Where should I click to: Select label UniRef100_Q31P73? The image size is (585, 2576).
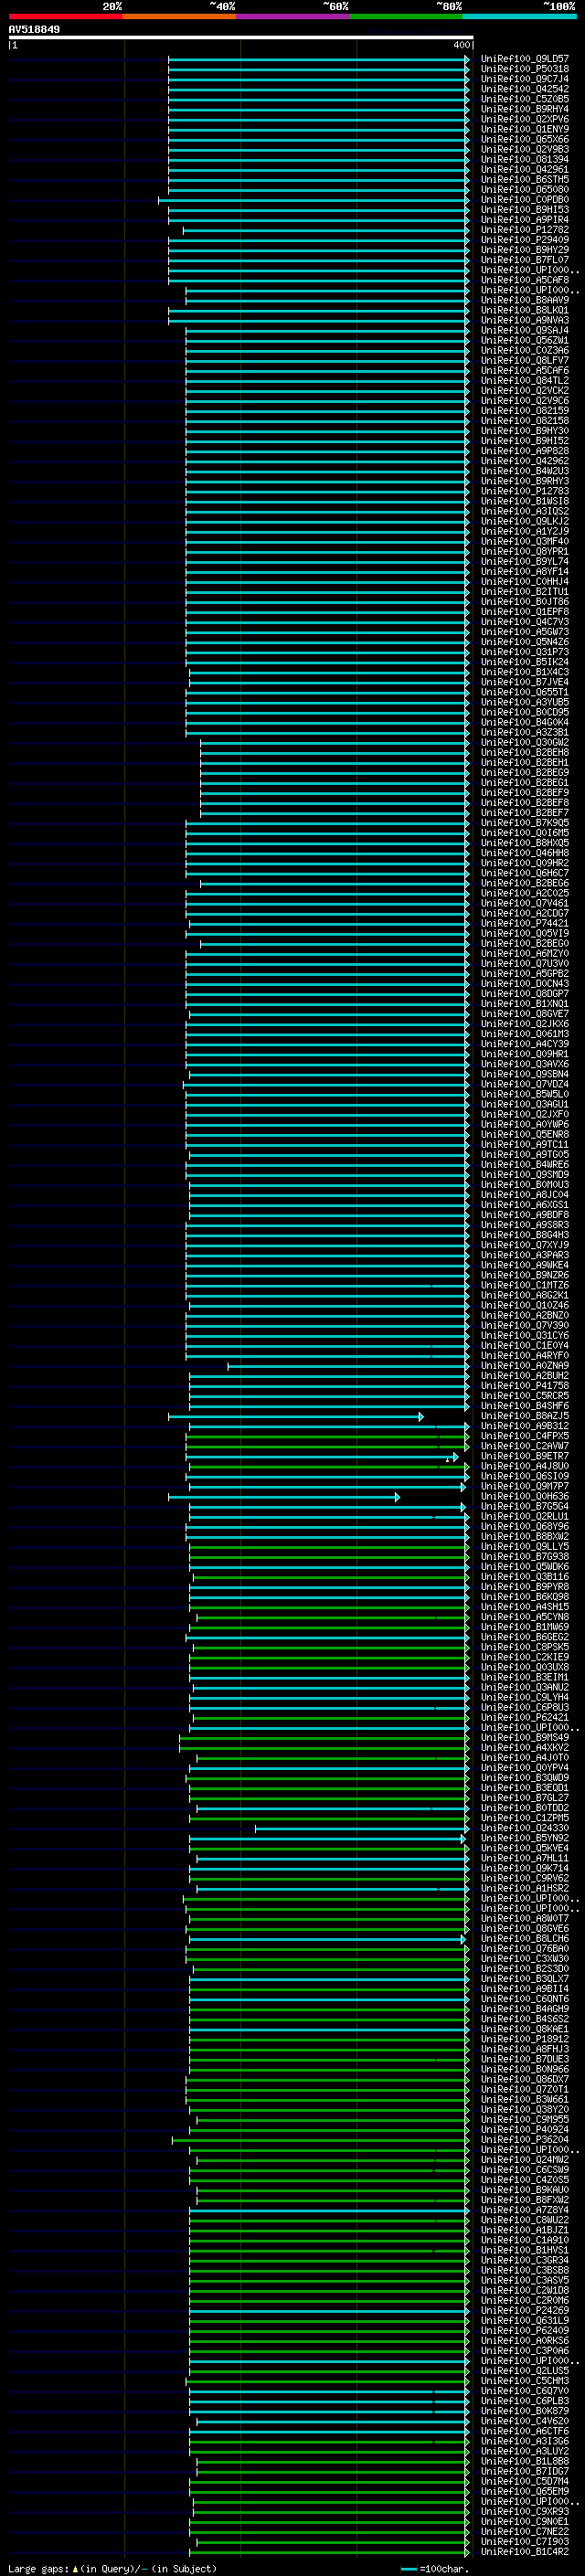[x=524, y=652]
